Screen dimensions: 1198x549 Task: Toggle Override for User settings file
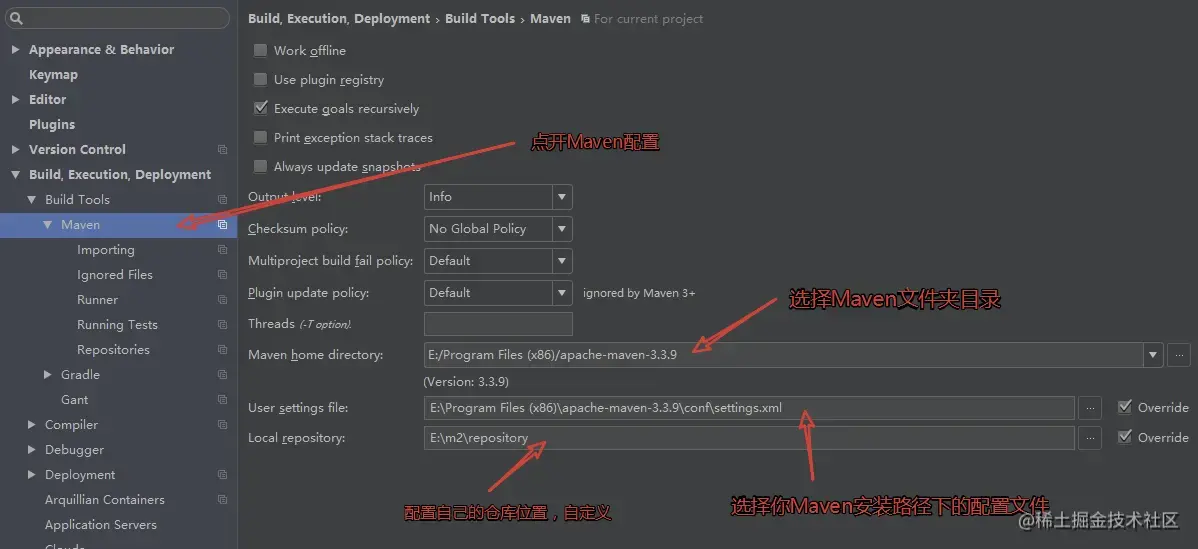coord(1125,408)
